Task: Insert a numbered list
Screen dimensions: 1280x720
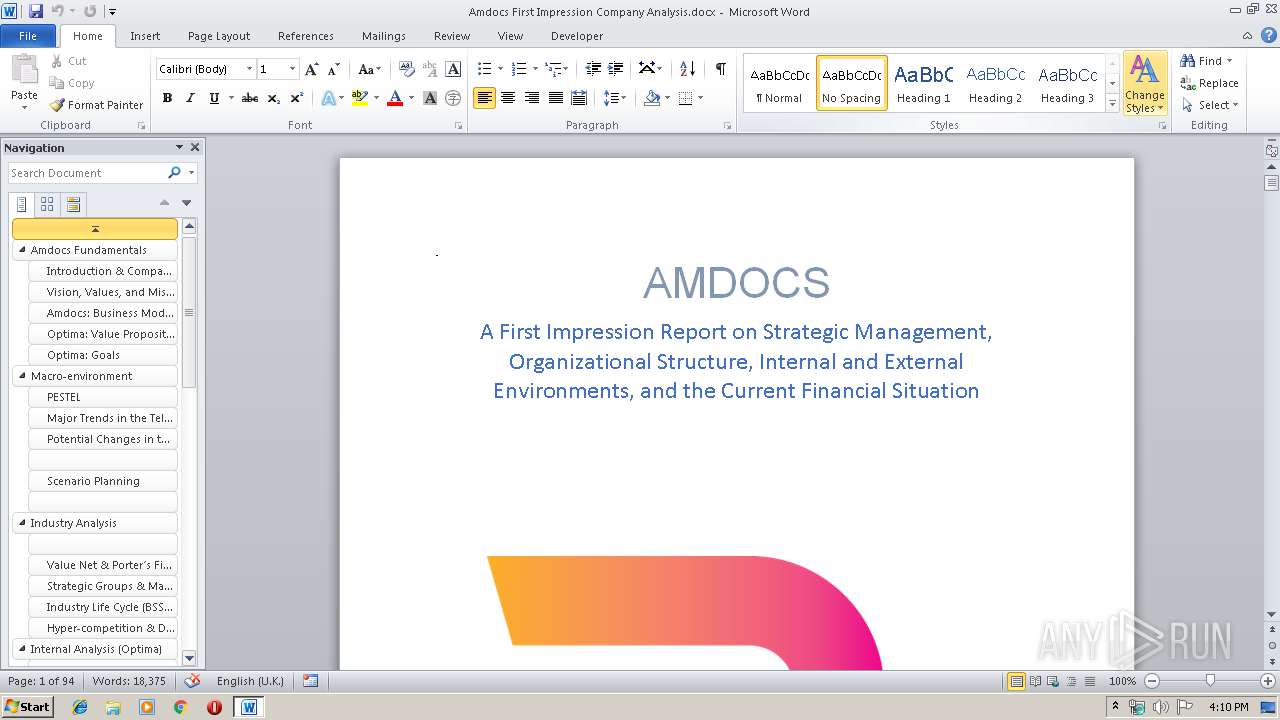Action: pyautogui.click(x=519, y=69)
